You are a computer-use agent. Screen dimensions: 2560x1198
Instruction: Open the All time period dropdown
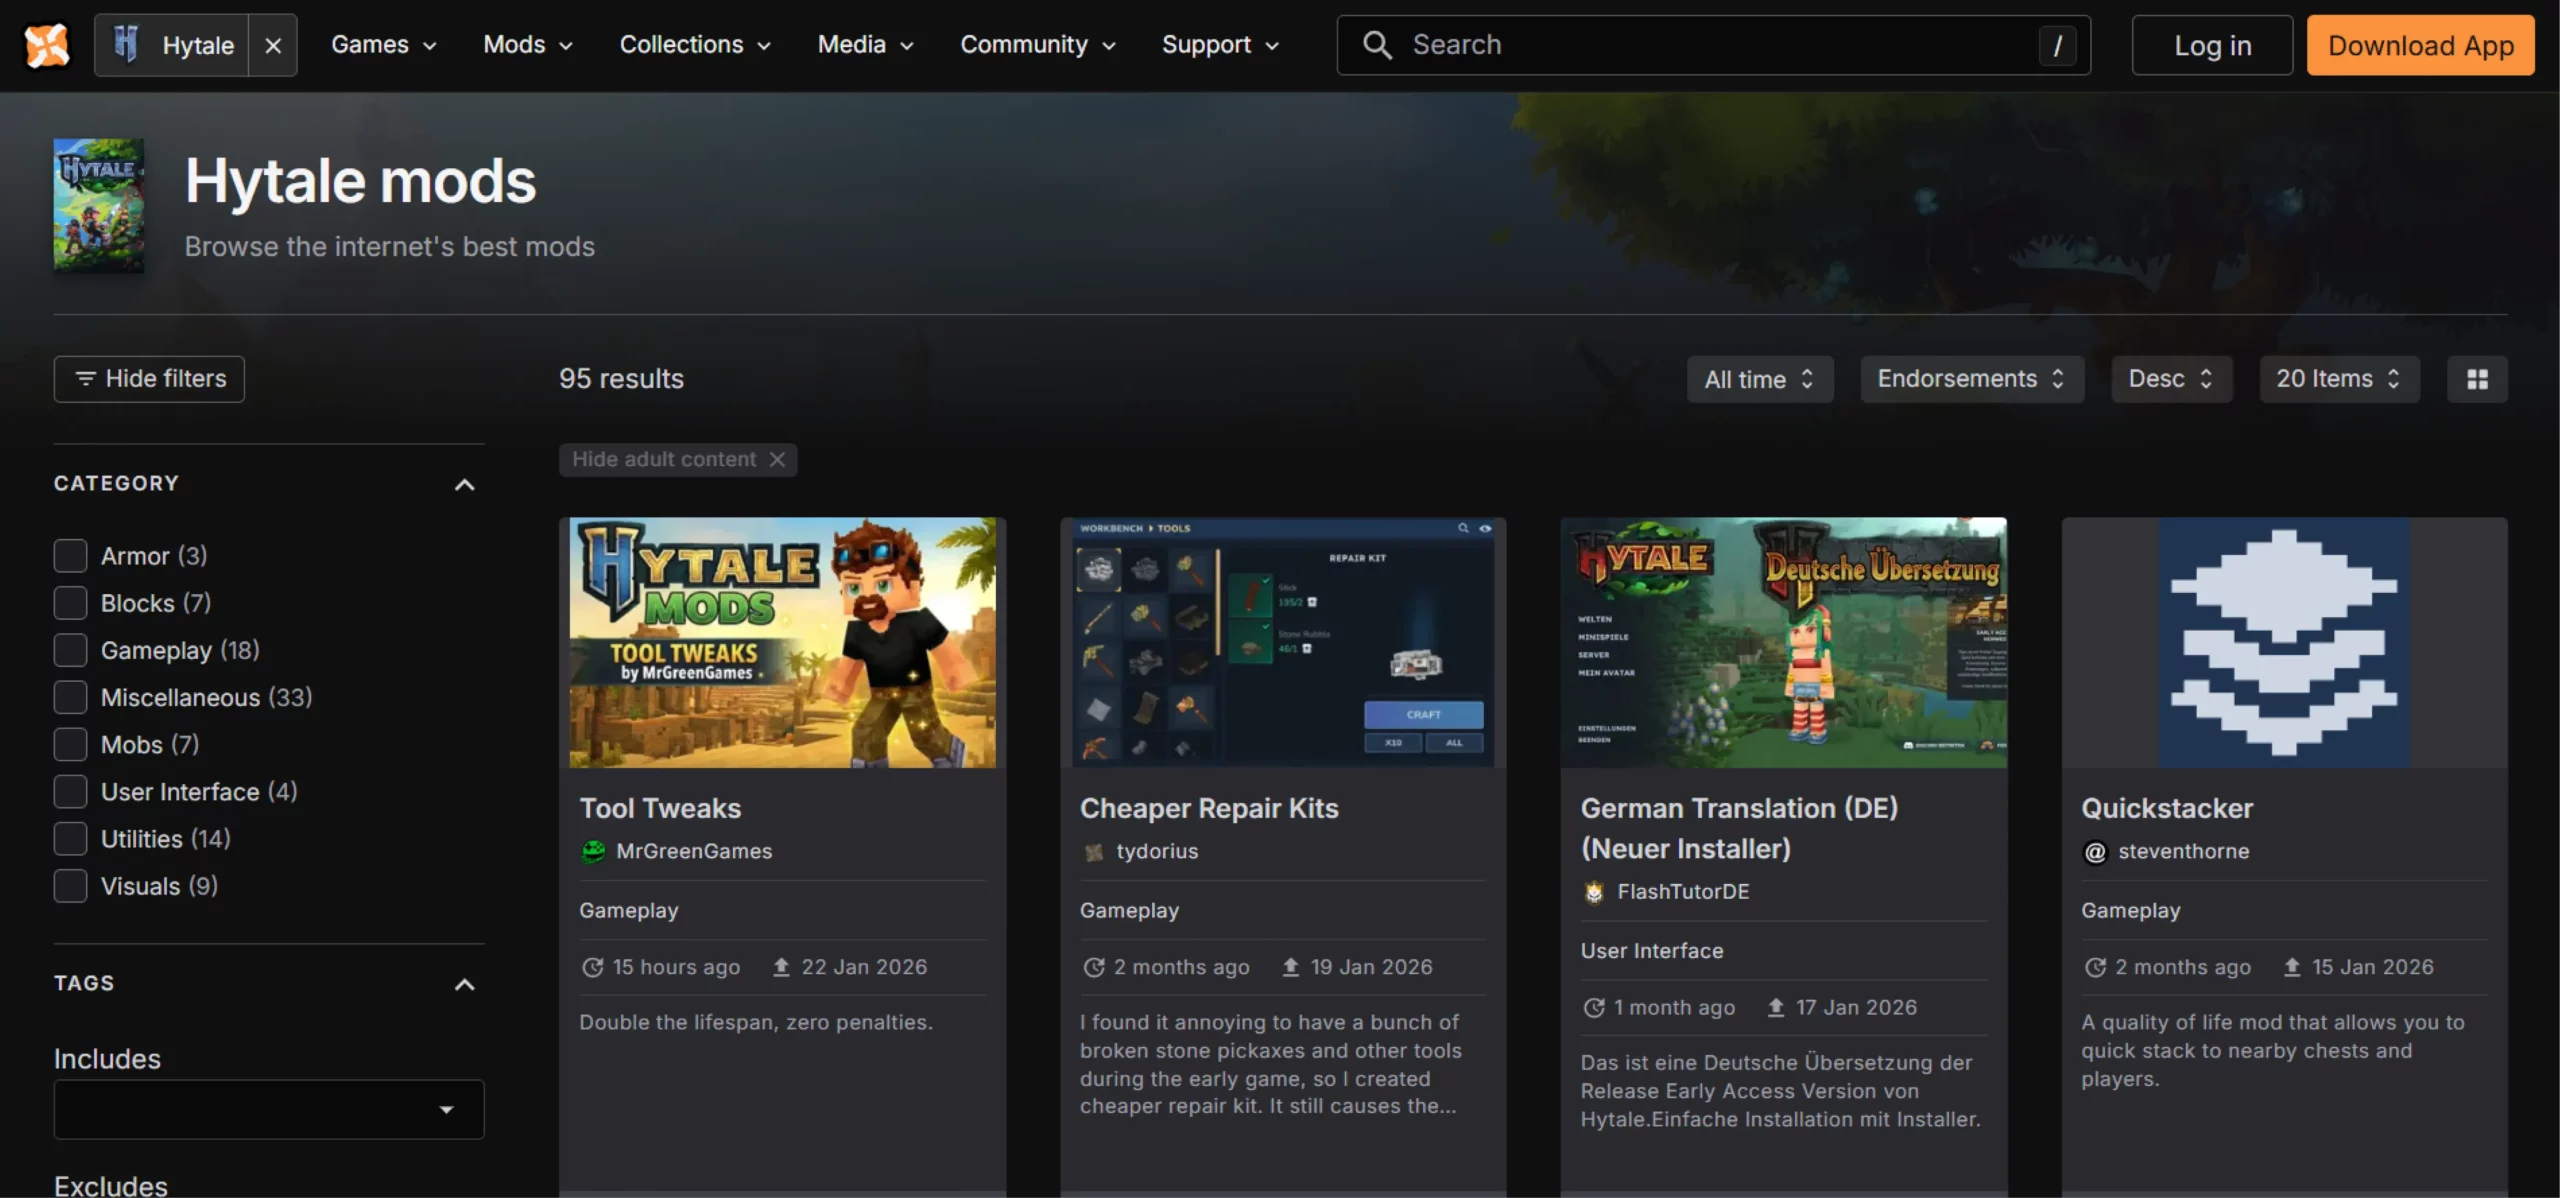tap(1759, 379)
